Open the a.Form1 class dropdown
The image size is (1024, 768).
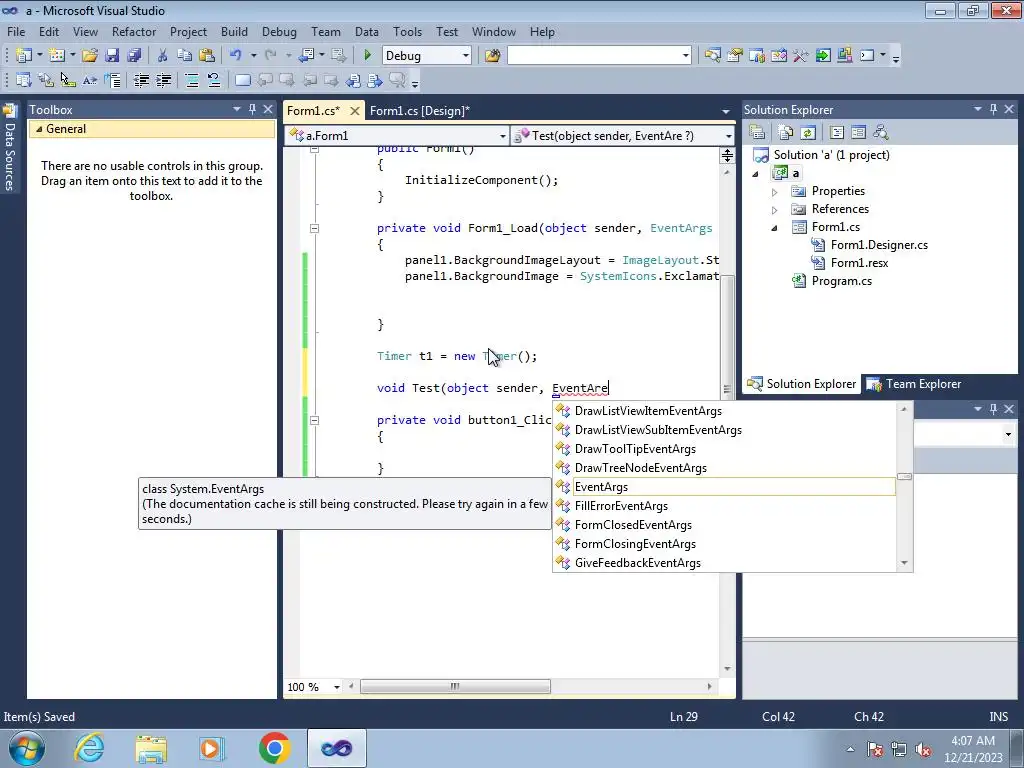[502, 136]
